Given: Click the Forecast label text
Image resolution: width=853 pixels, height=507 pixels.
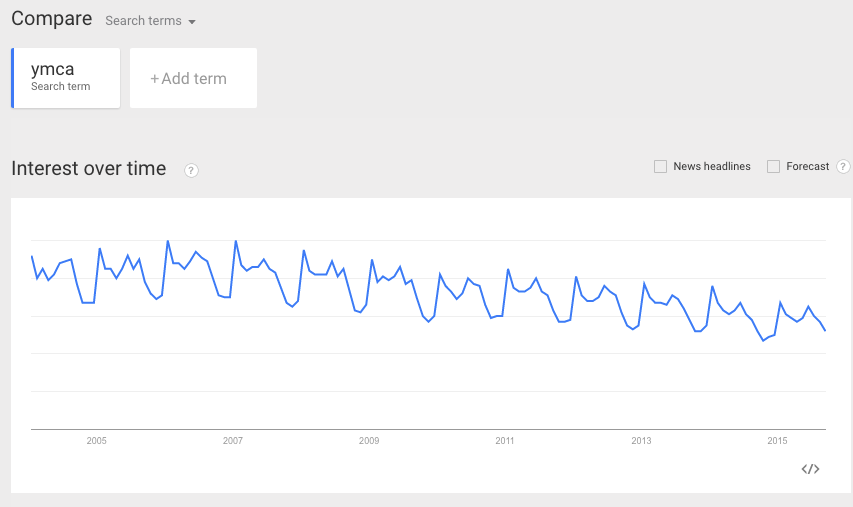Looking at the screenshot, I should click(x=807, y=166).
